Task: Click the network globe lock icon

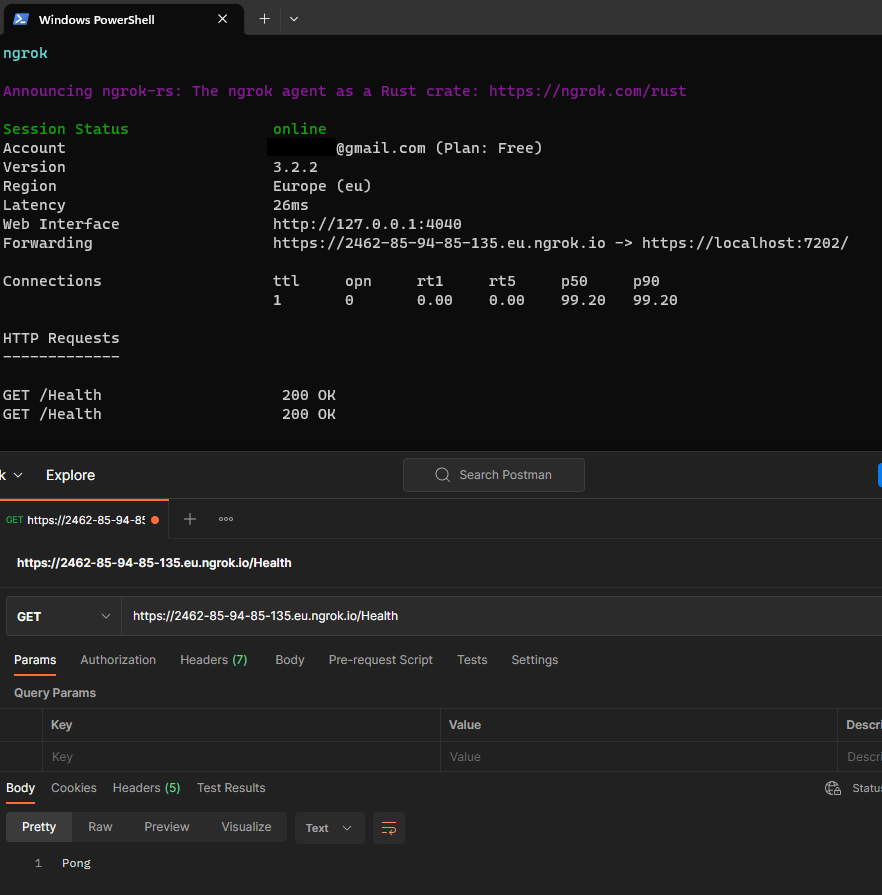Action: click(x=833, y=788)
